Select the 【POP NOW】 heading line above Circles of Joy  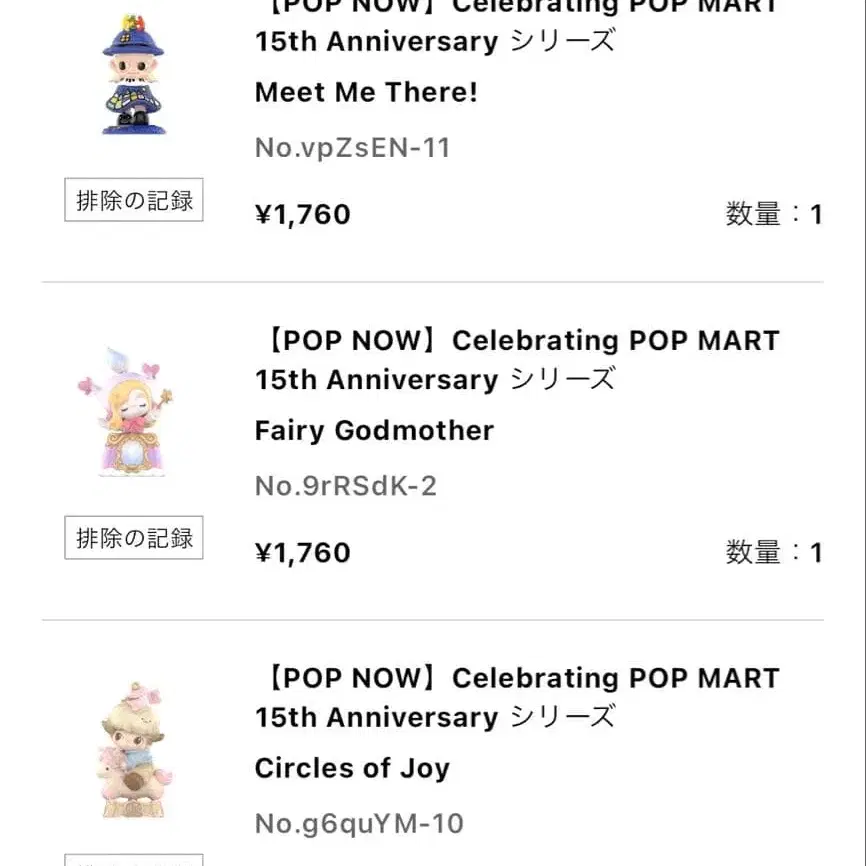coord(517,679)
